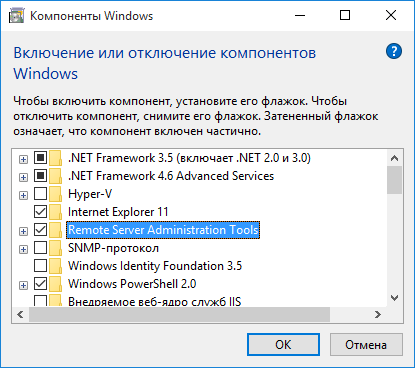Click the vertical scrollbar down arrow
The height and width of the screenshot is (368, 415).
tap(395, 298)
